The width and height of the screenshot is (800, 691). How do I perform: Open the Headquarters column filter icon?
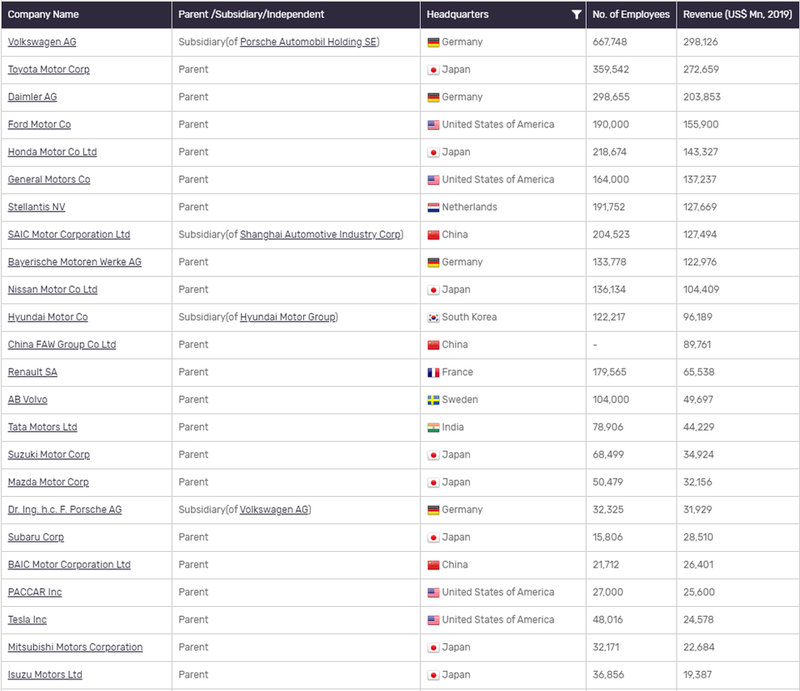point(577,14)
